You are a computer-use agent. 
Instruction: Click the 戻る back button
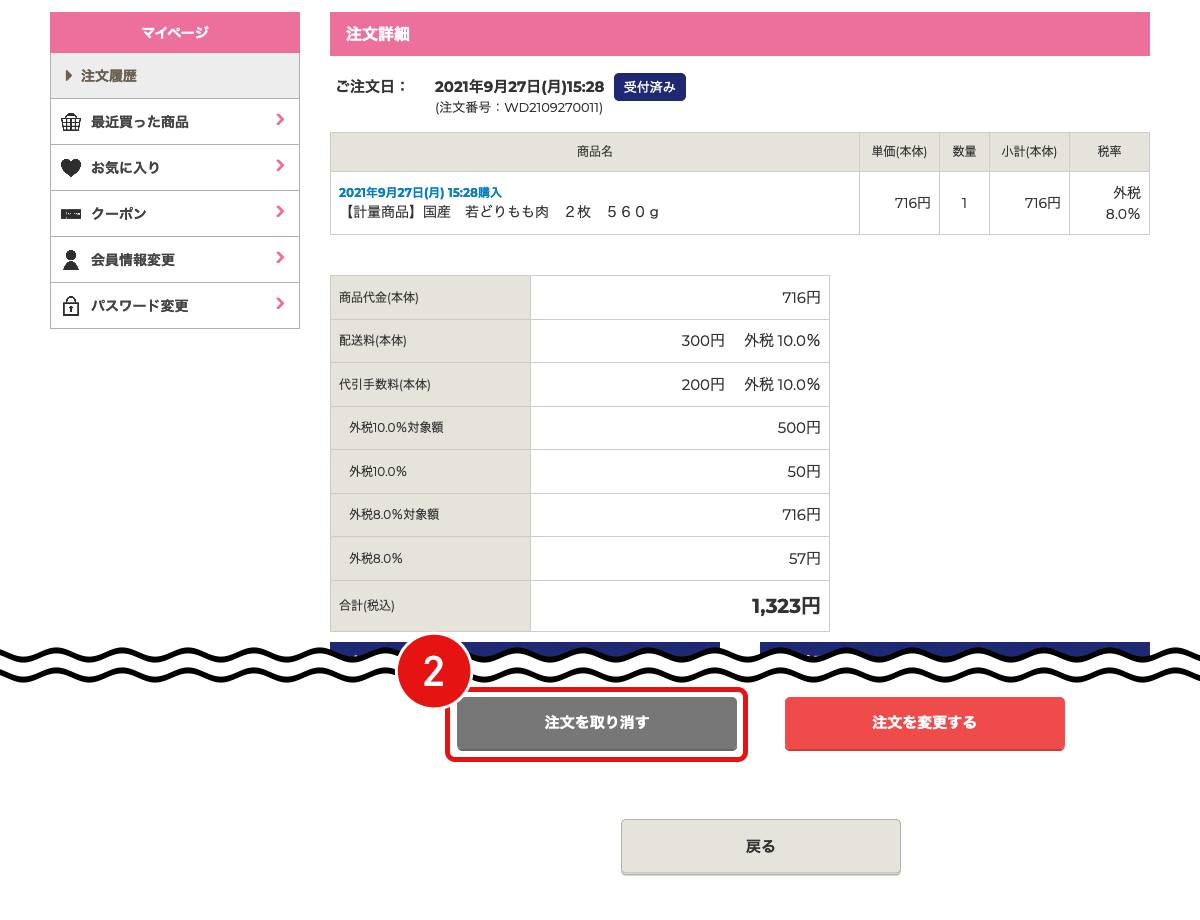coord(760,846)
